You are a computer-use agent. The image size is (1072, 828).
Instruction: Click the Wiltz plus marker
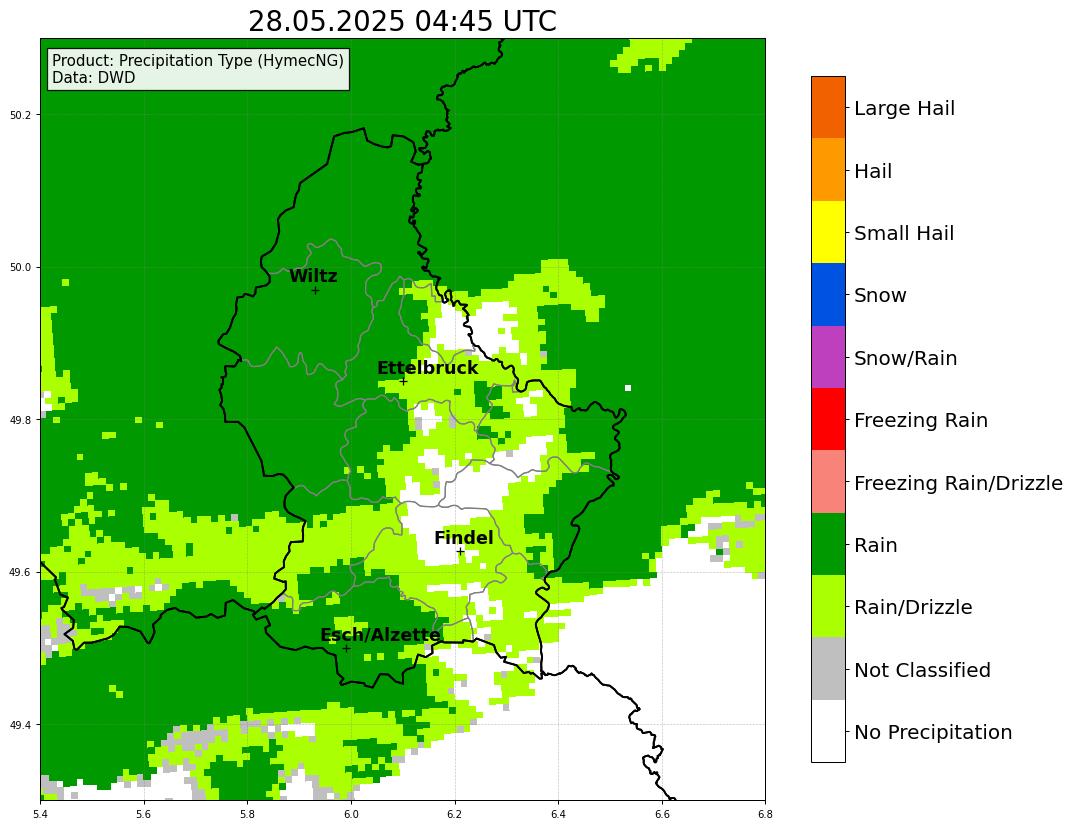point(315,291)
